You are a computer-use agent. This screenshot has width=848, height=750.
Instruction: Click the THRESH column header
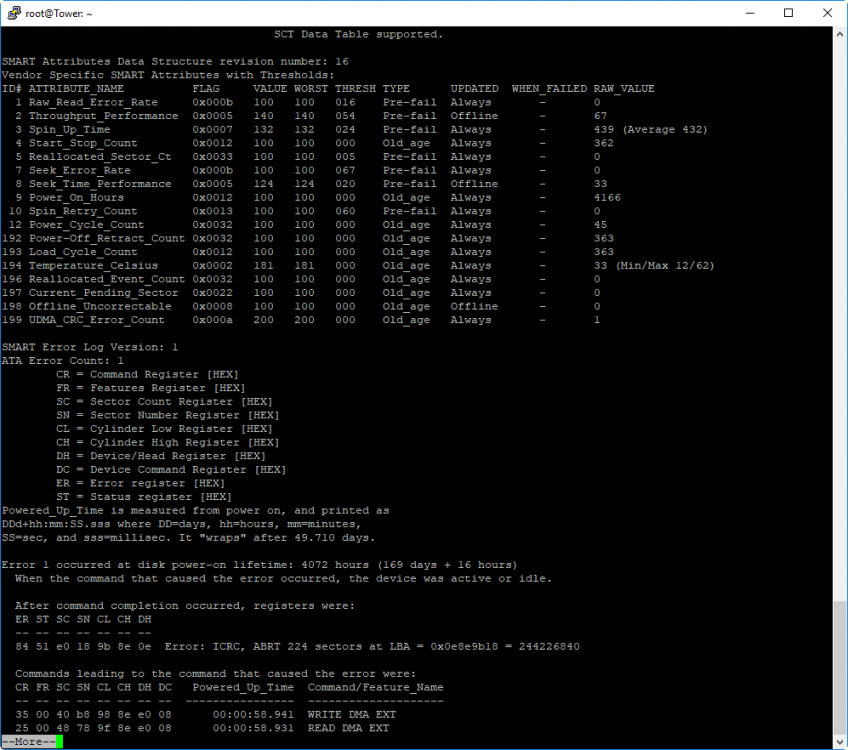(x=355, y=89)
